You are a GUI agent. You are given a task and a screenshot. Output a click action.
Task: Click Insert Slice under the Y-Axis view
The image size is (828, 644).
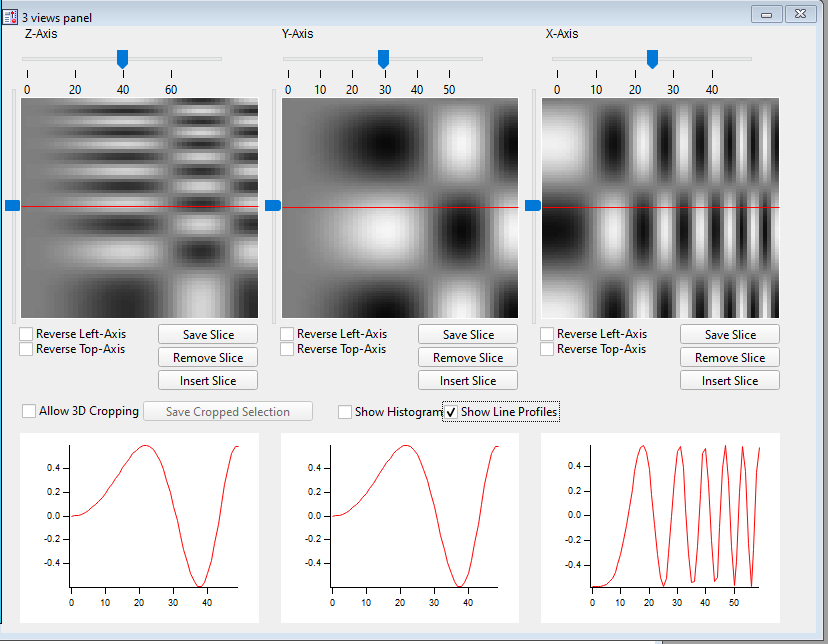tap(467, 380)
